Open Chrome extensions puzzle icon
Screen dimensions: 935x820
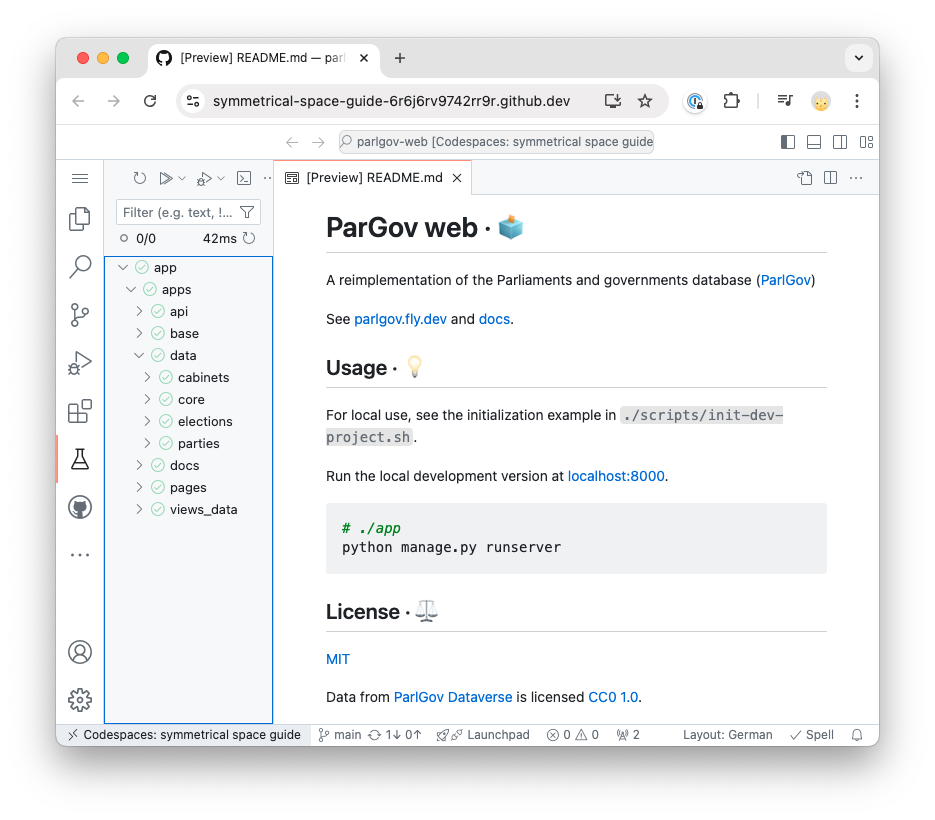coord(732,101)
